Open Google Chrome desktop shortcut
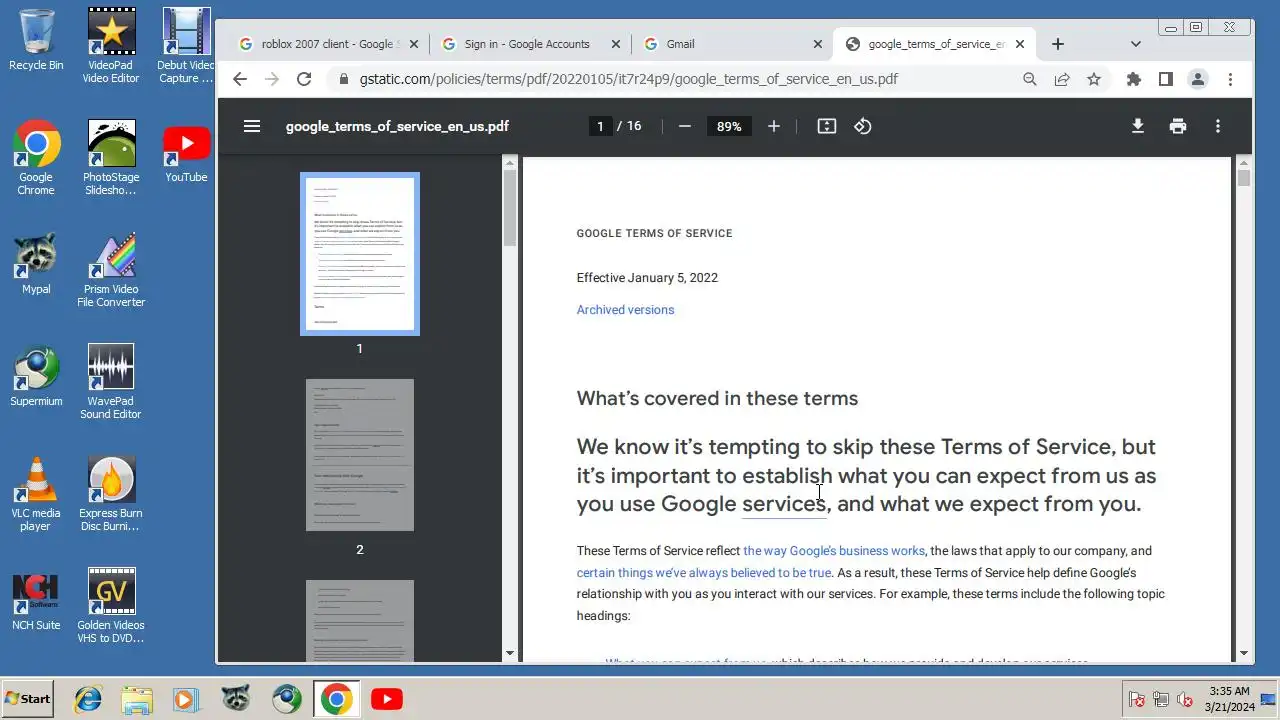Viewport: 1280px width, 720px height. pyautogui.click(x=36, y=158)
